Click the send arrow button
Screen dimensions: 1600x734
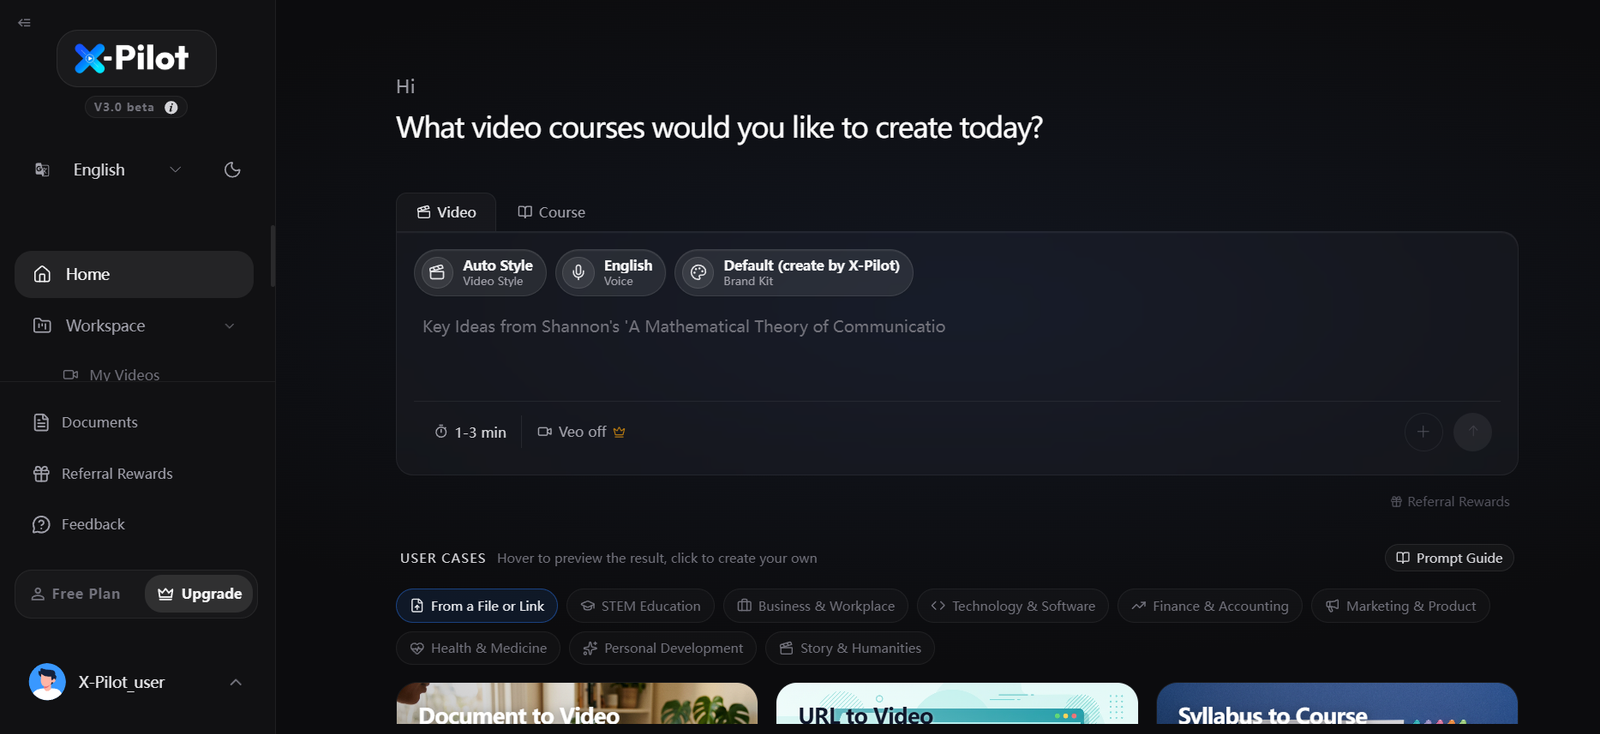point(1472,432)
